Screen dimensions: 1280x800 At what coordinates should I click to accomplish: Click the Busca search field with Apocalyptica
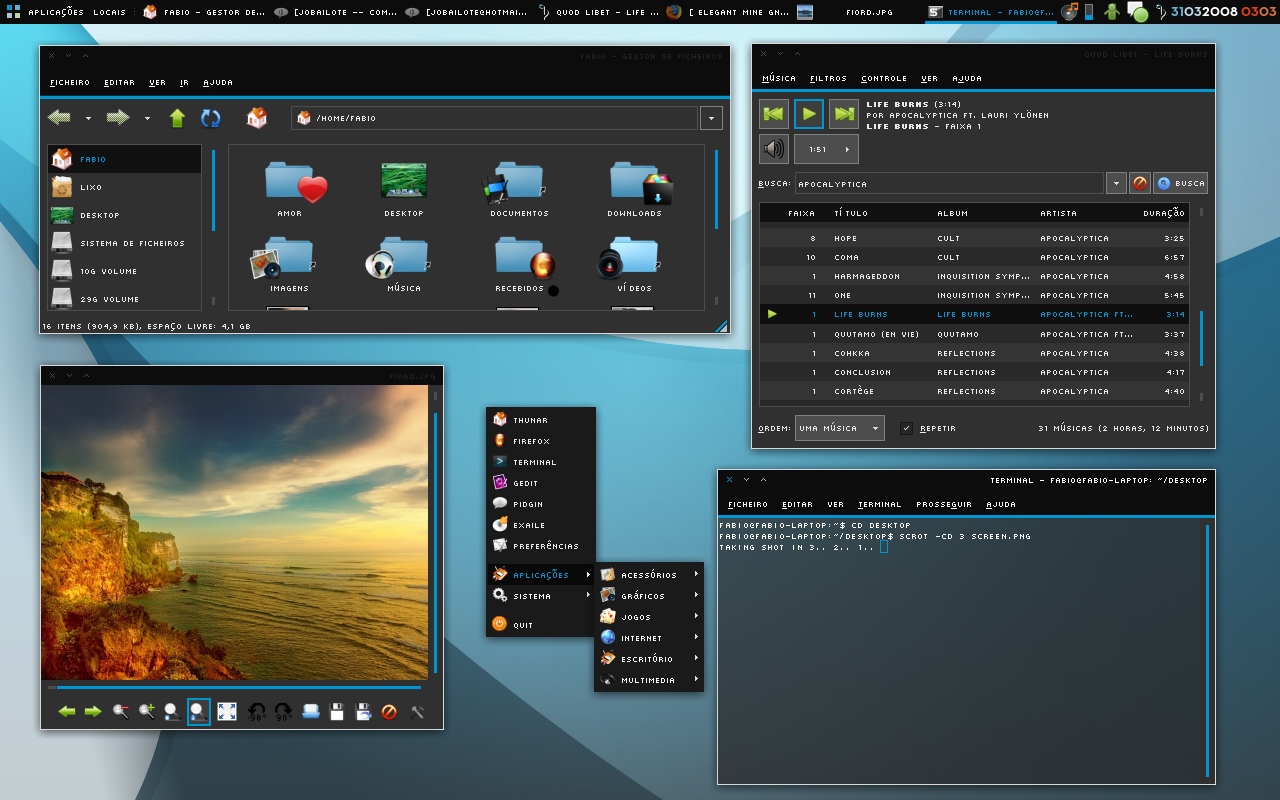[x=949, y=183]
